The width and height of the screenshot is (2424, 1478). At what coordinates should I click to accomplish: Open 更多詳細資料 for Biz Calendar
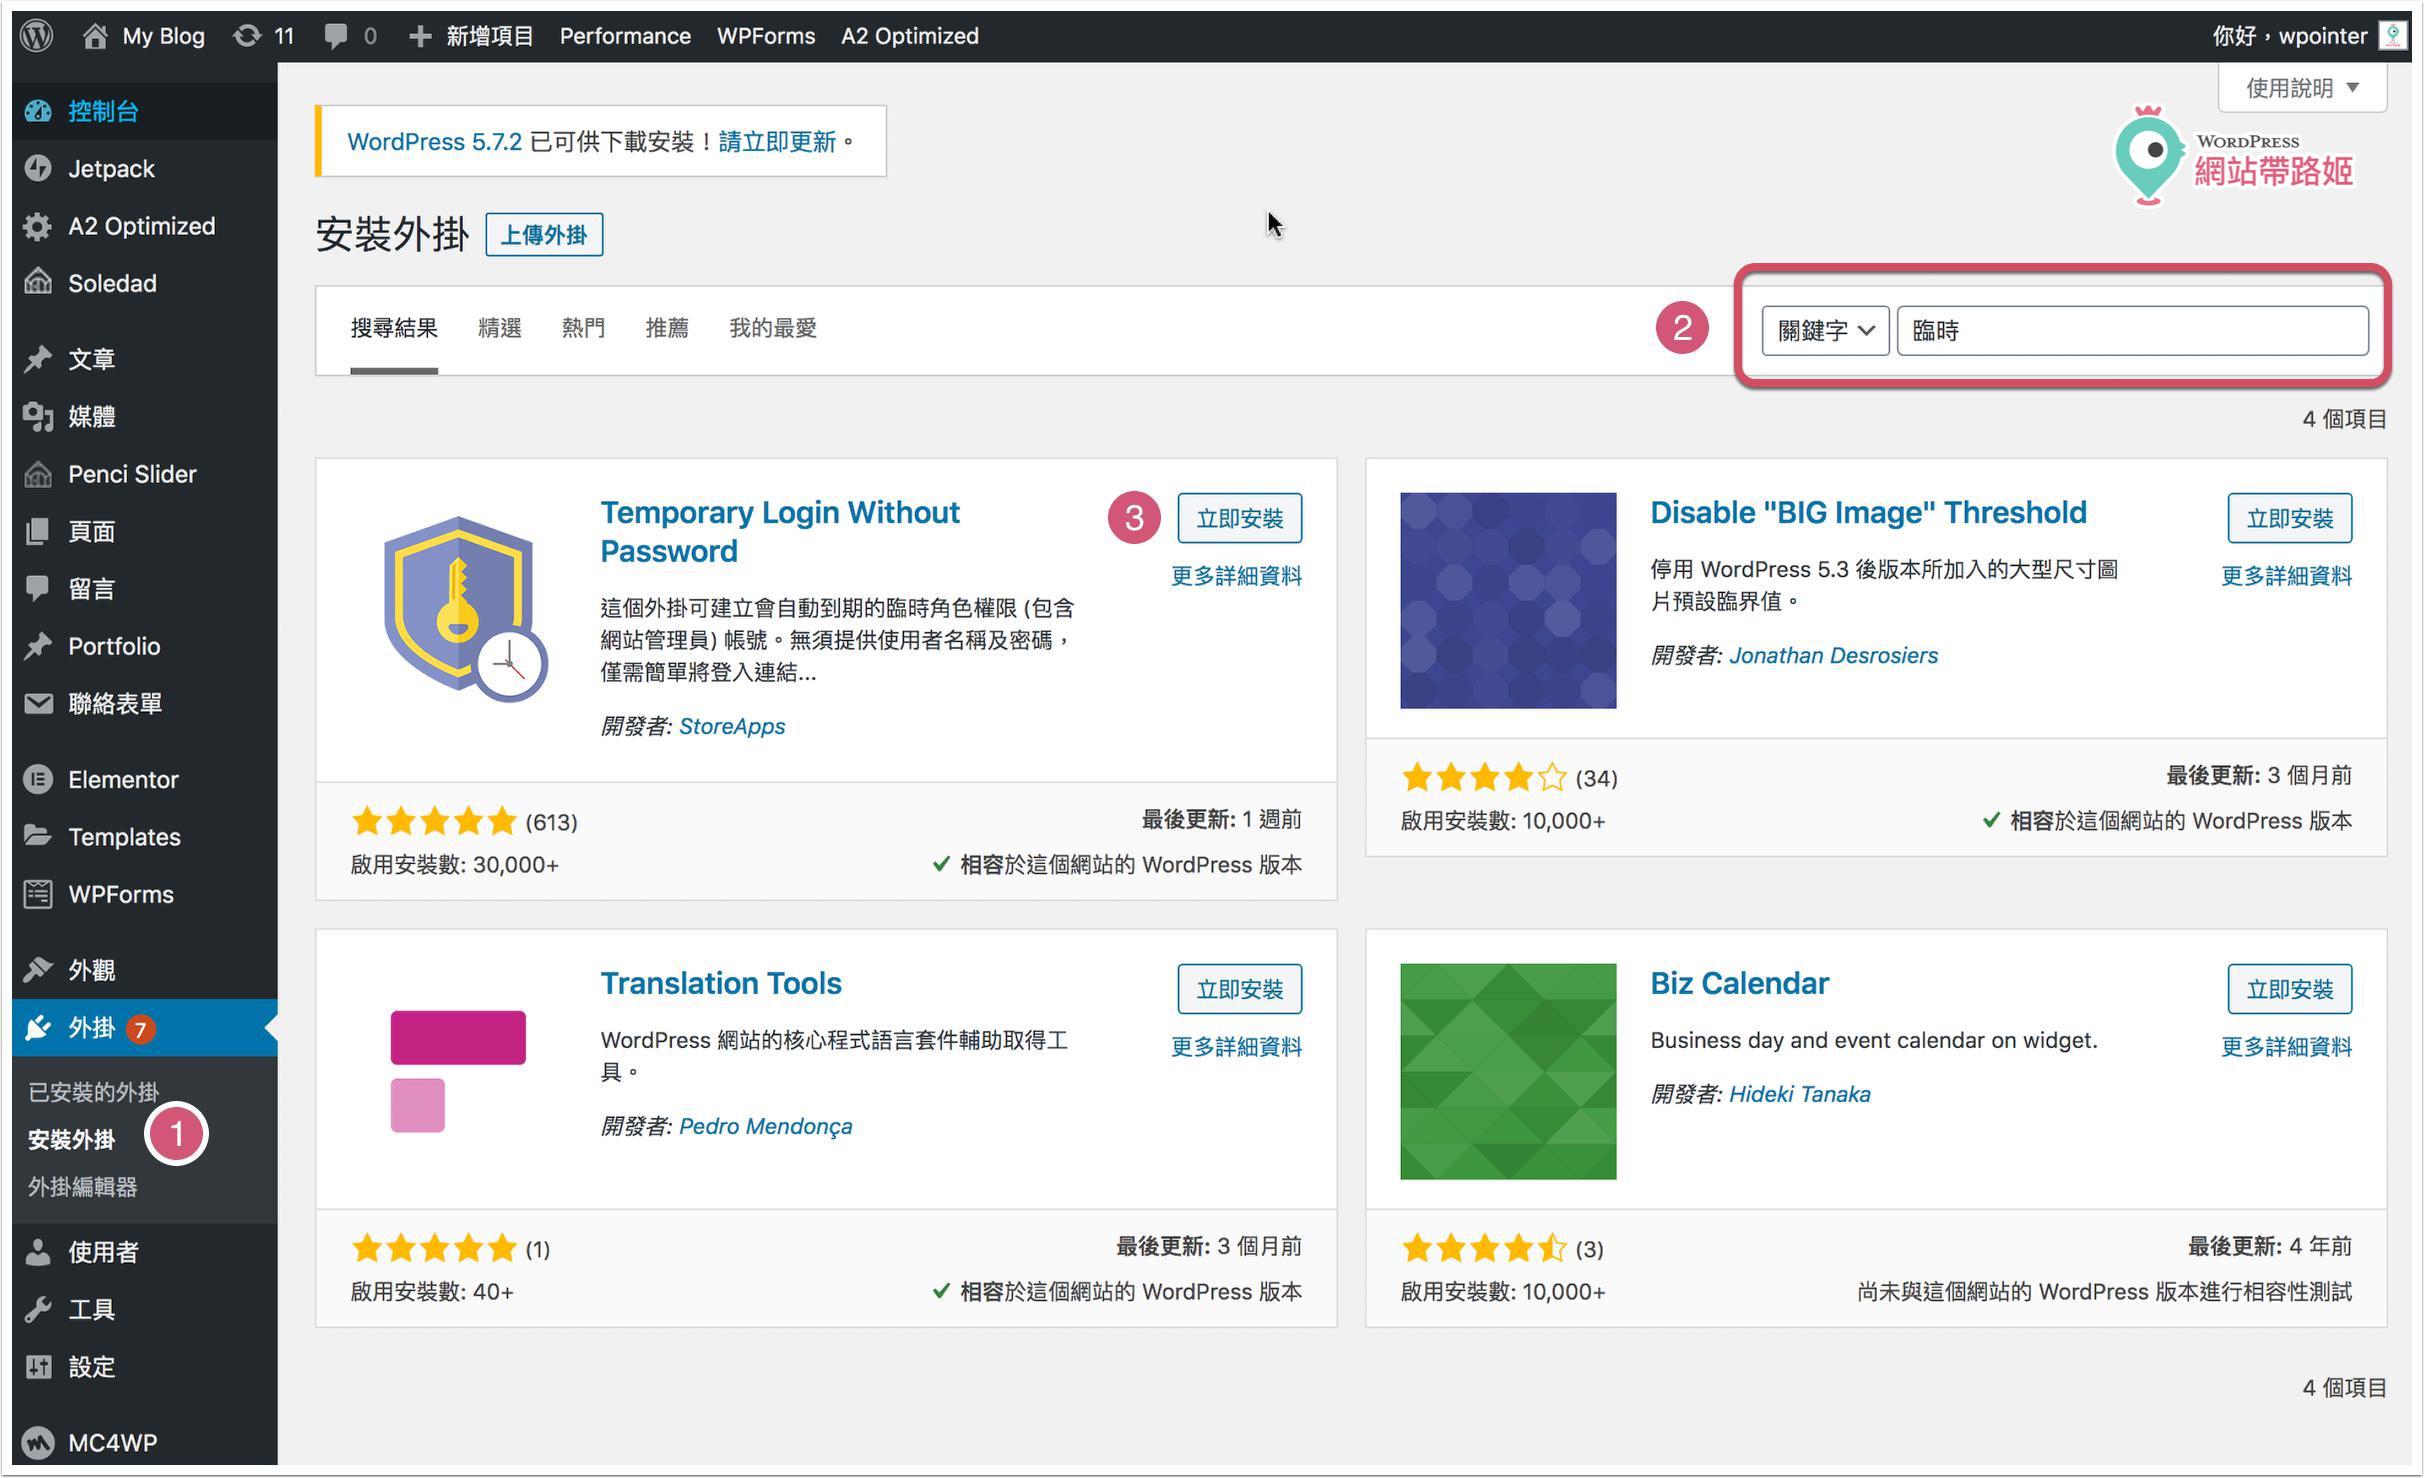[2287, 1047]
